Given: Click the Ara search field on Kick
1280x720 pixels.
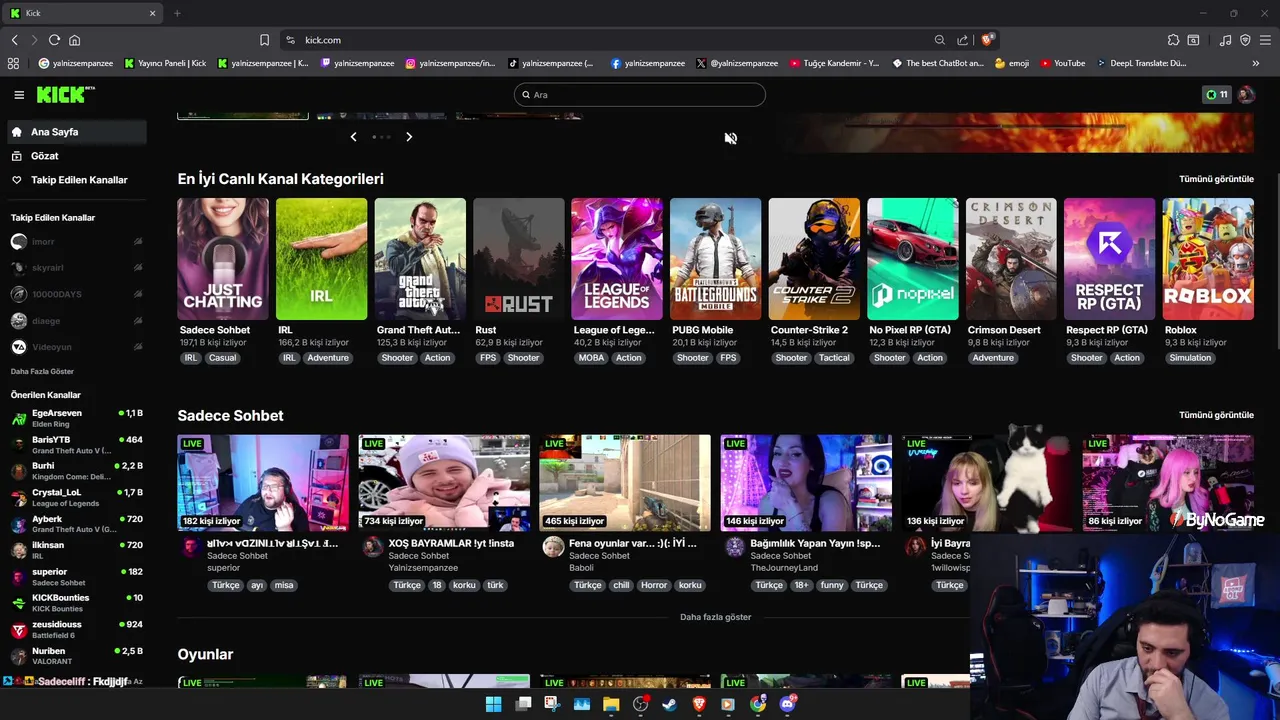Looking at the screenshot, I should [640, 95].
